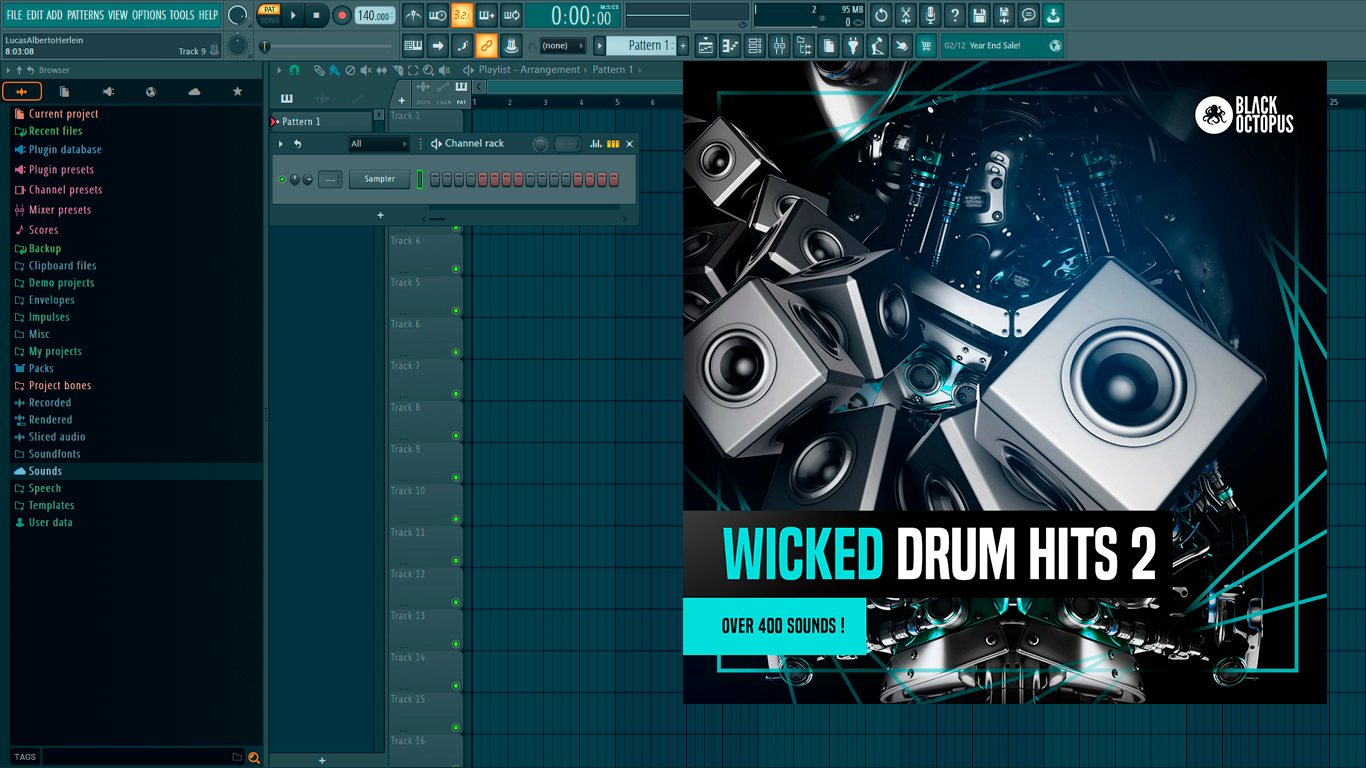Expand the Channel presets folder

tap(65, 190)
